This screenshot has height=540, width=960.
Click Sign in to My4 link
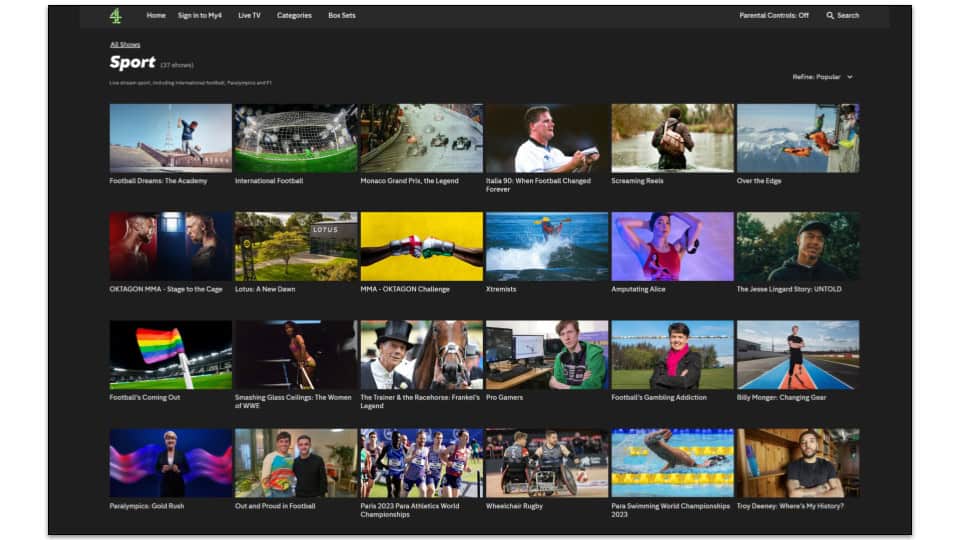point(200,15)
